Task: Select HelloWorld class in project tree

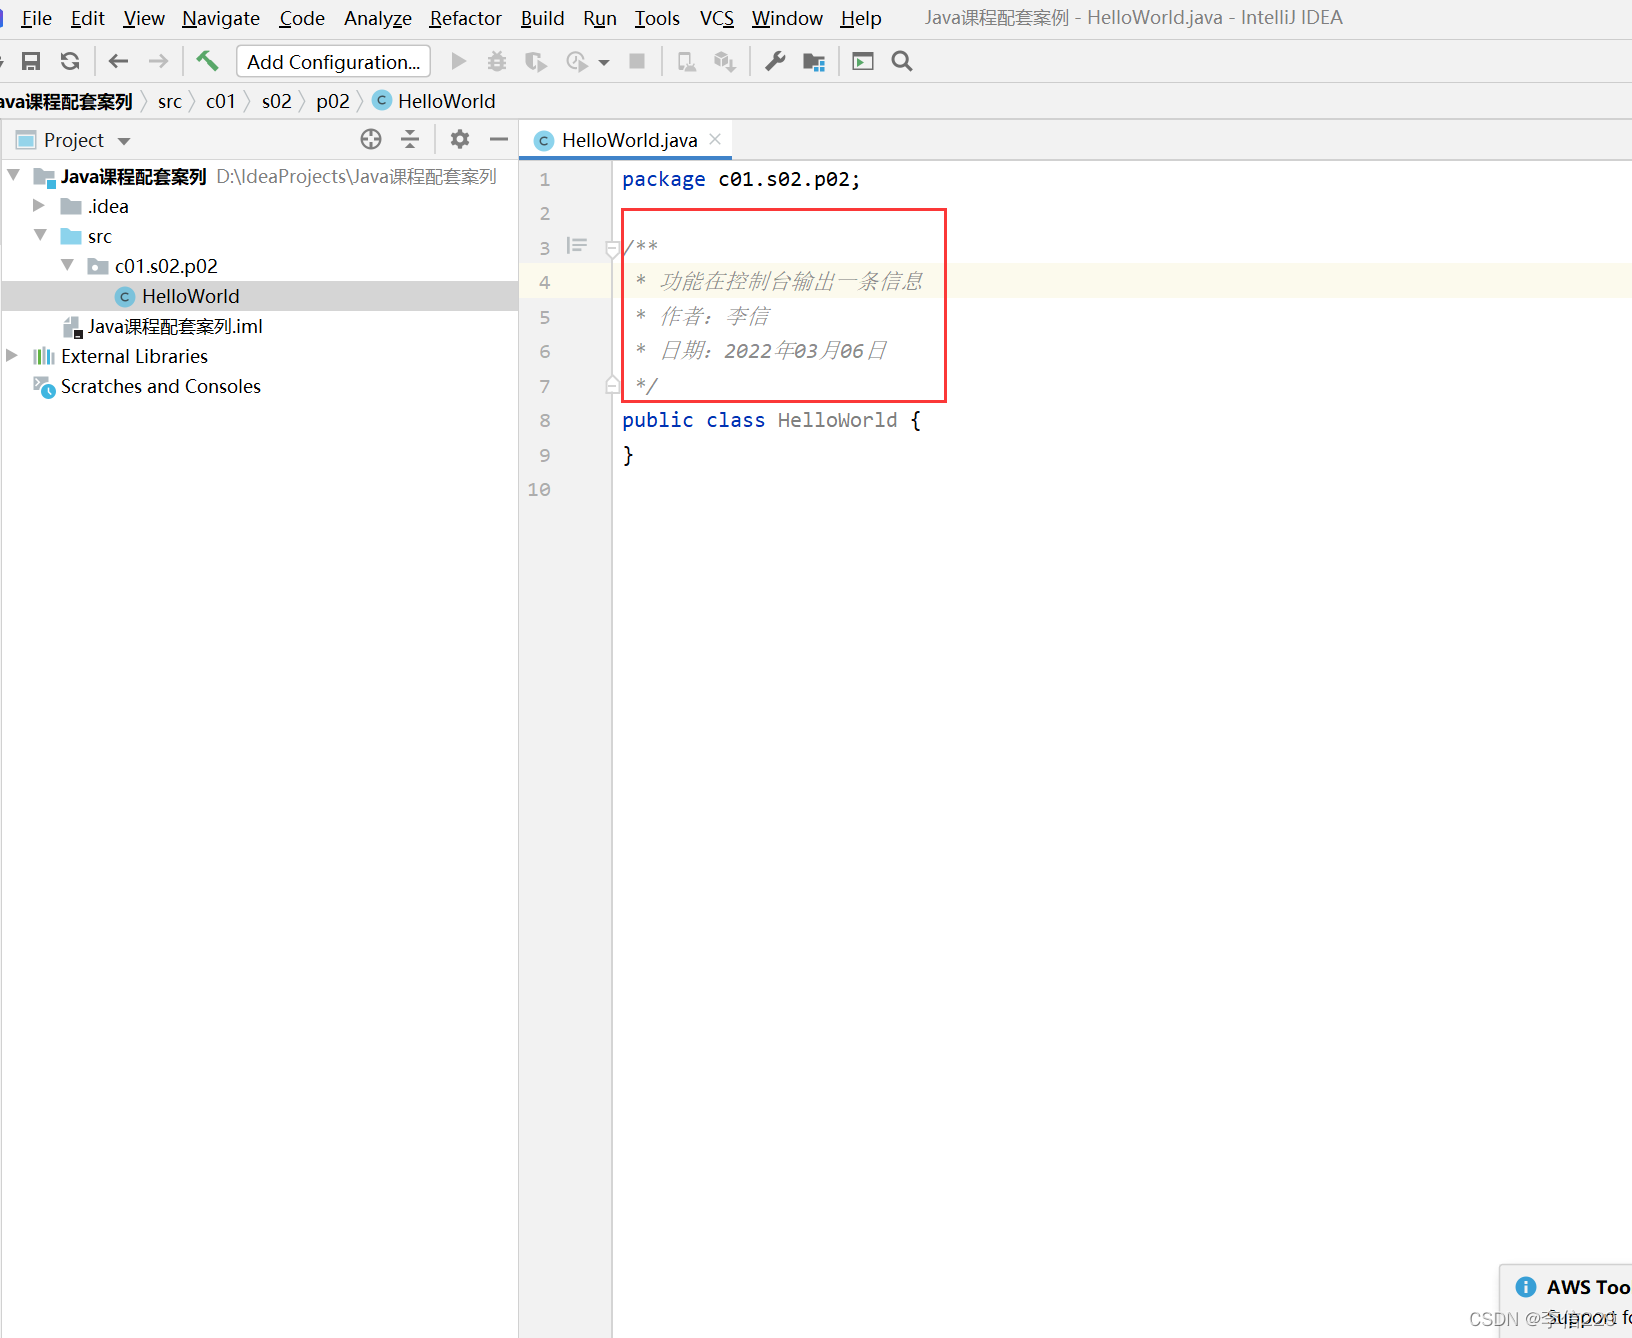Action: [191, 296]
